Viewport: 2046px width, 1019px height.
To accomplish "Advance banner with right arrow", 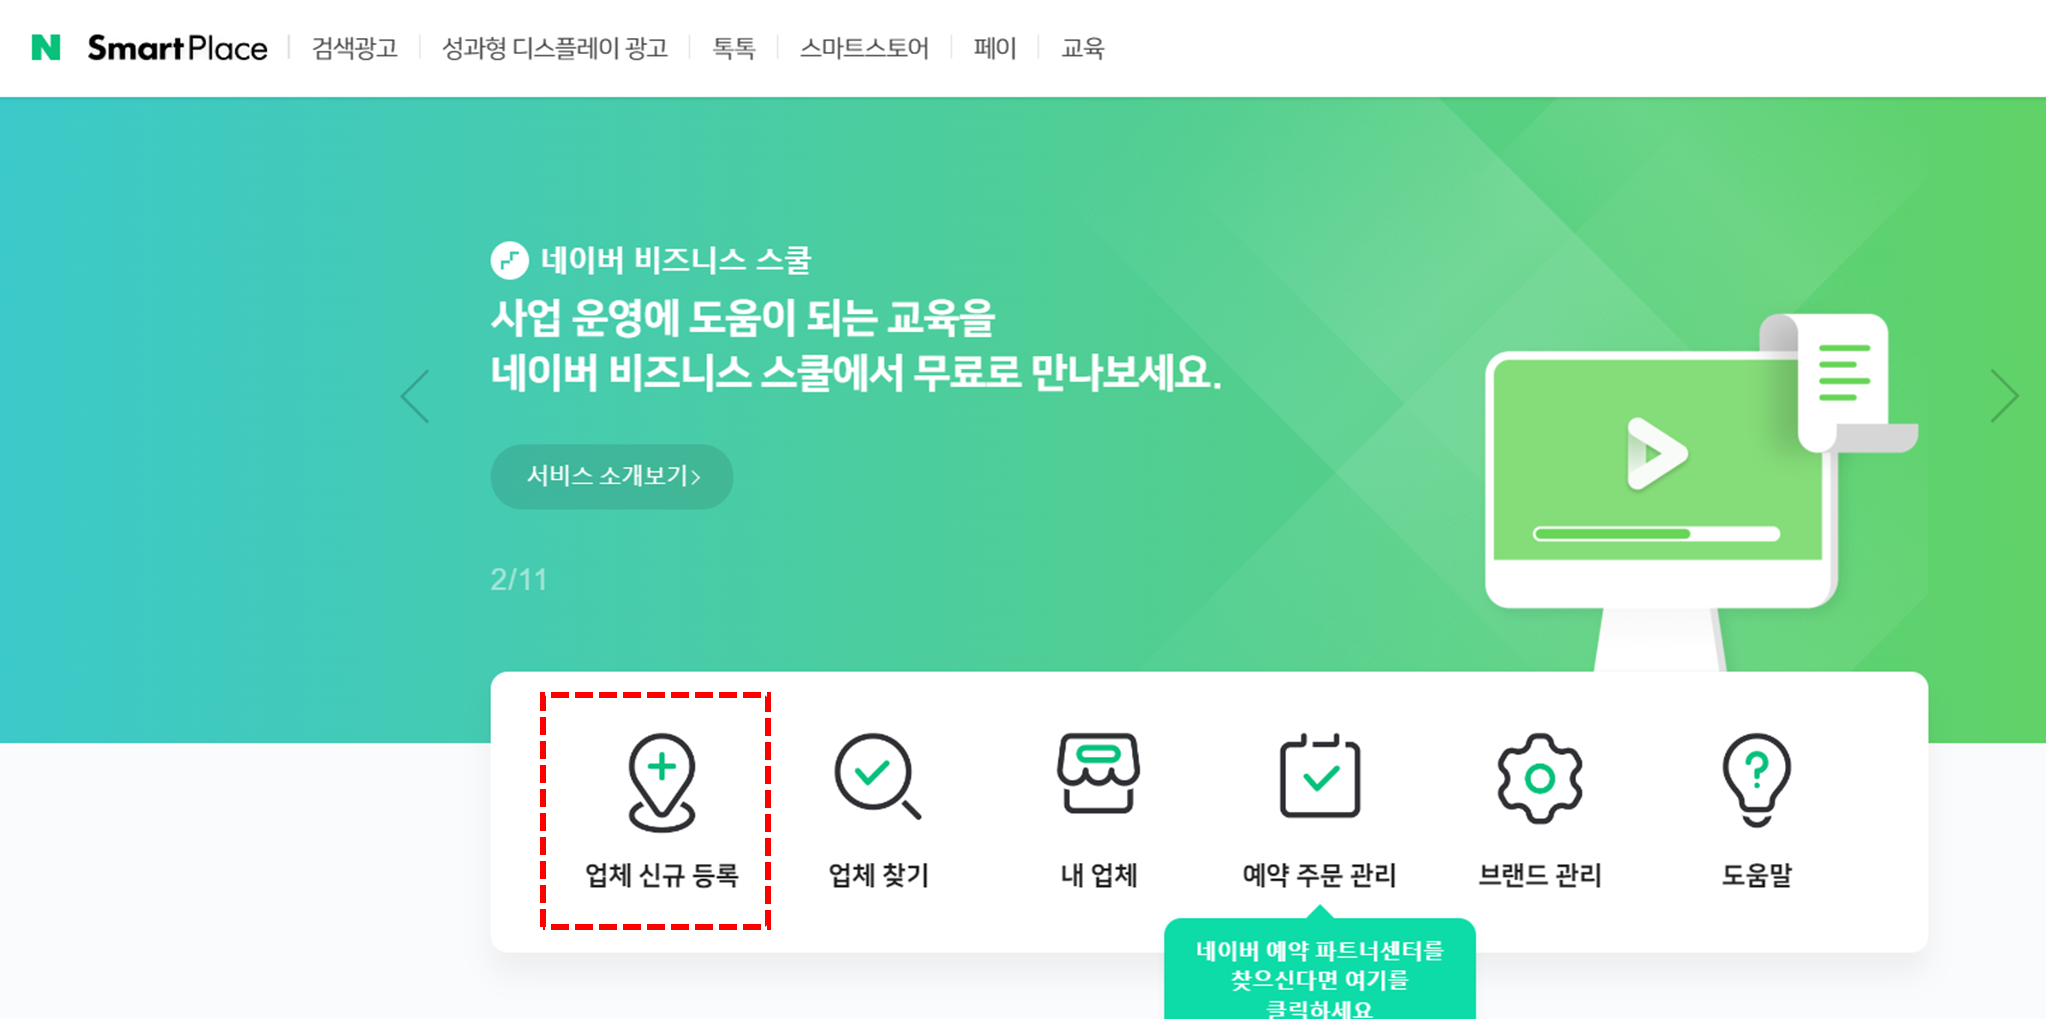I will tap(2004, 396).
